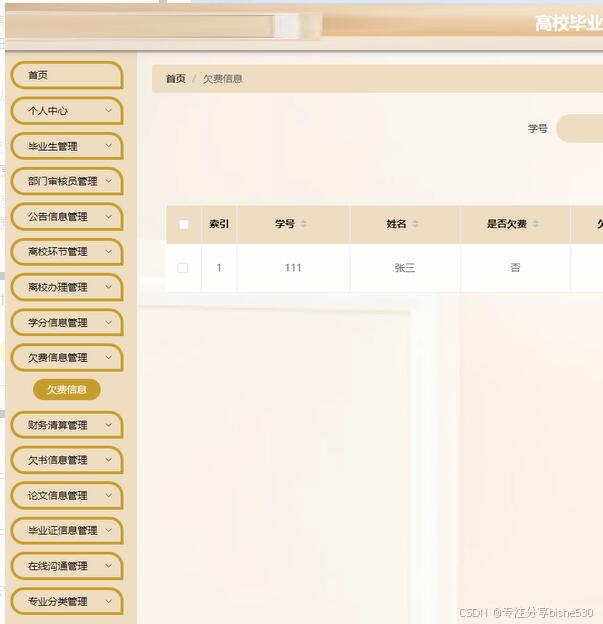
Task: Click the 是否欠费 column header label
Action: [507, 224]
